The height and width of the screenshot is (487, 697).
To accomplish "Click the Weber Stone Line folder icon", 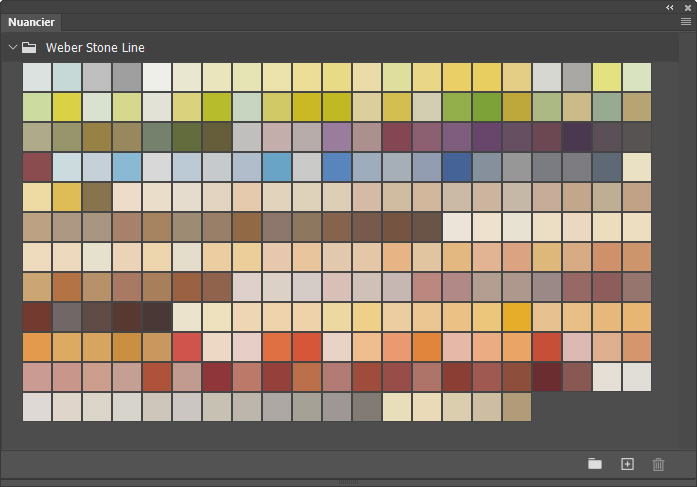I will (x=29, y=47).
